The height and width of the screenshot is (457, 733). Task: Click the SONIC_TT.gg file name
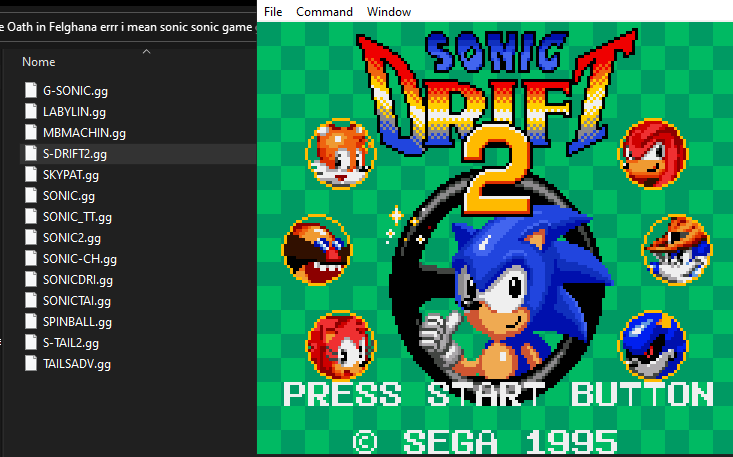[77, 217]
